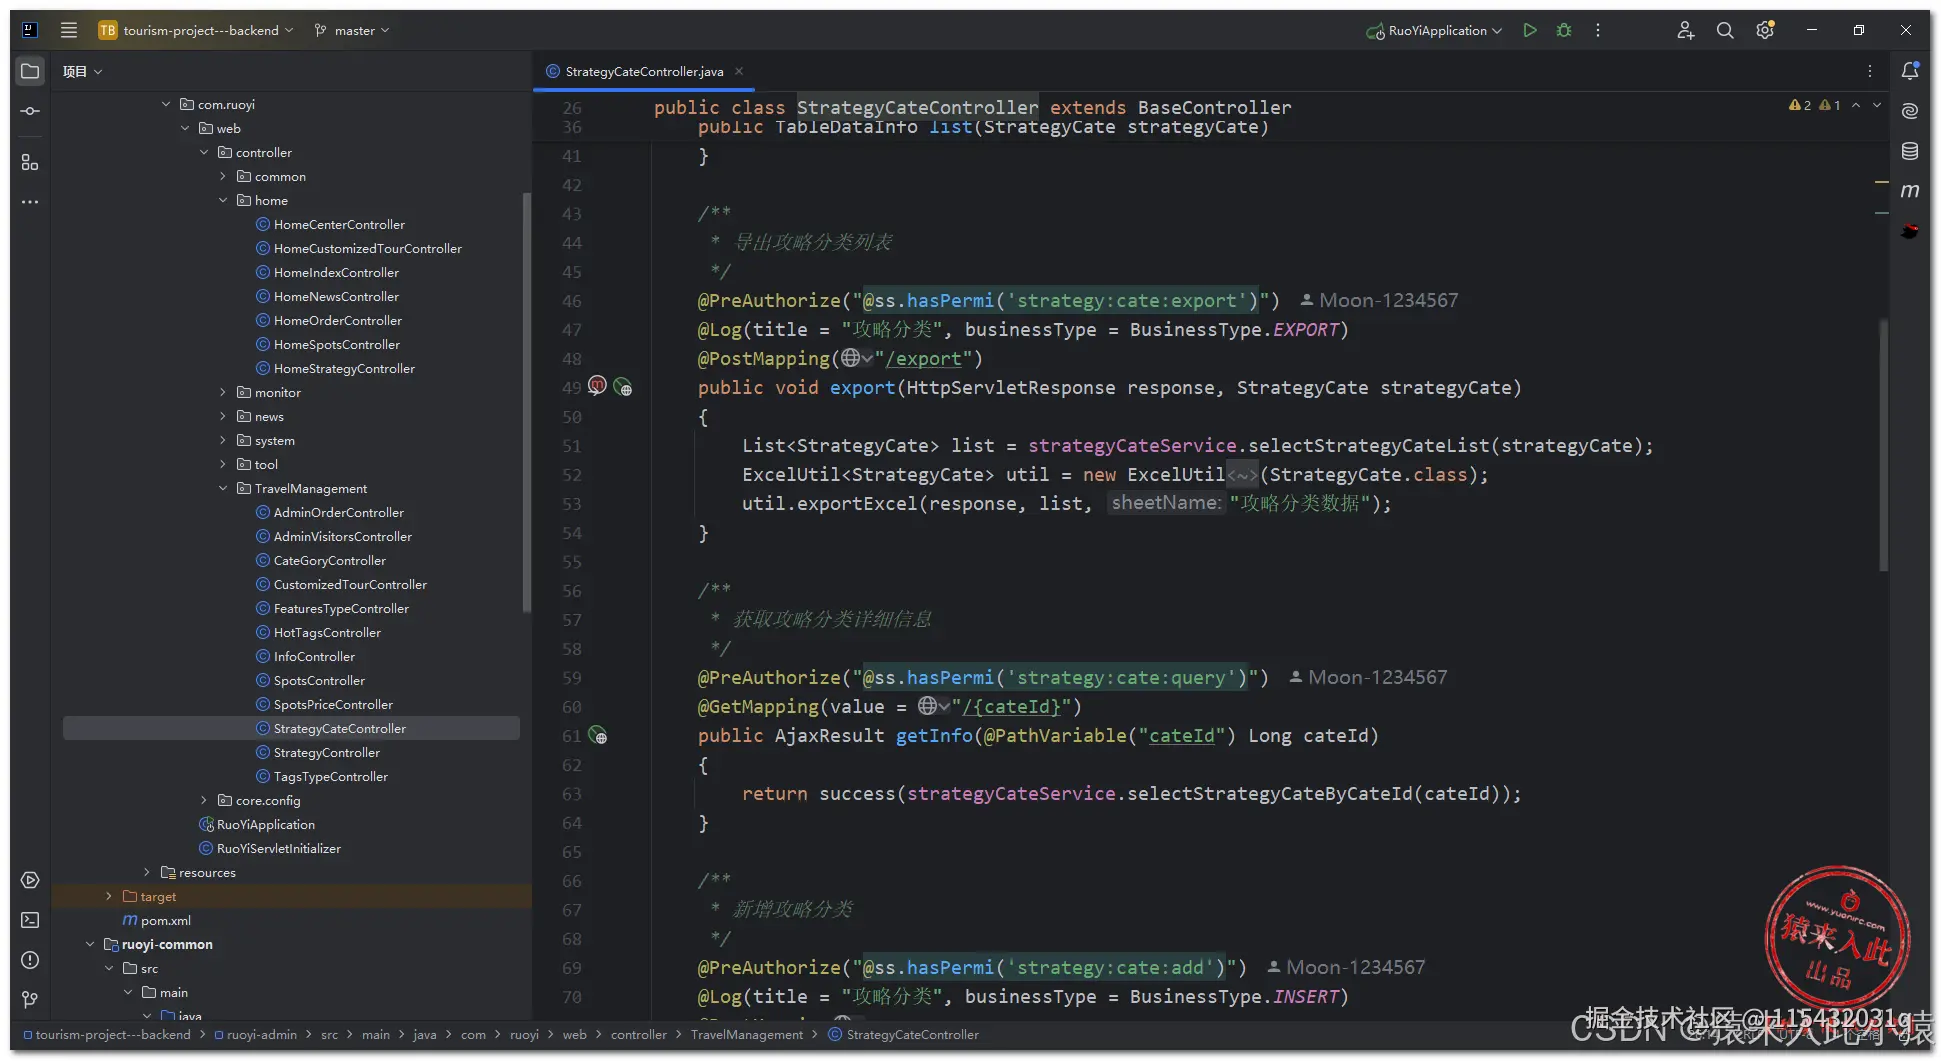Click the gutter icon on line 61
The image size is (1941, 1061).
[598, 736]
